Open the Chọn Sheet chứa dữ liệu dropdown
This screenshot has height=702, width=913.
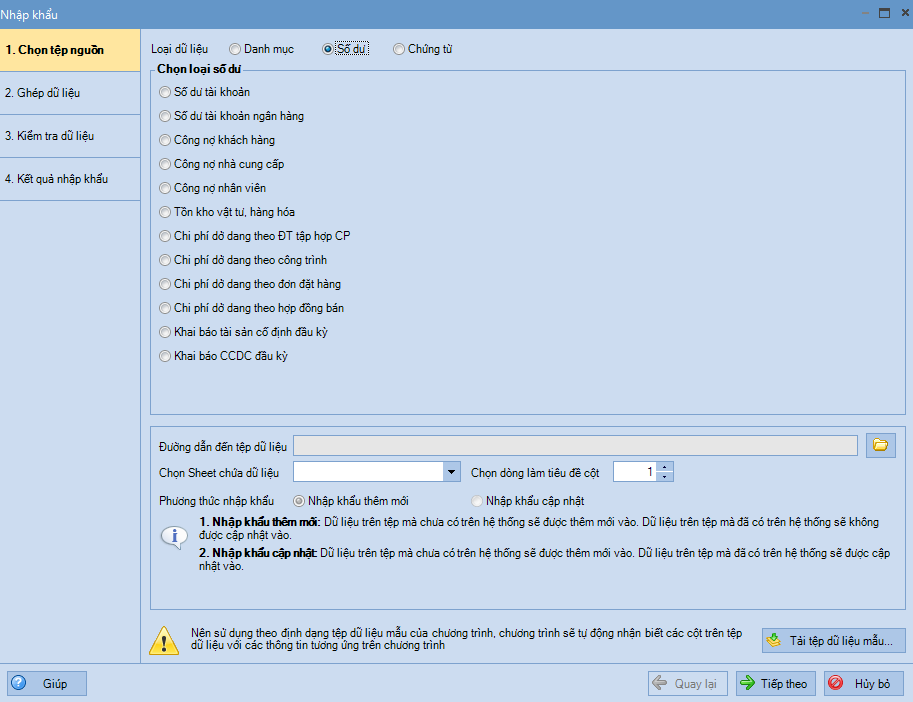[x=451, y=471]
